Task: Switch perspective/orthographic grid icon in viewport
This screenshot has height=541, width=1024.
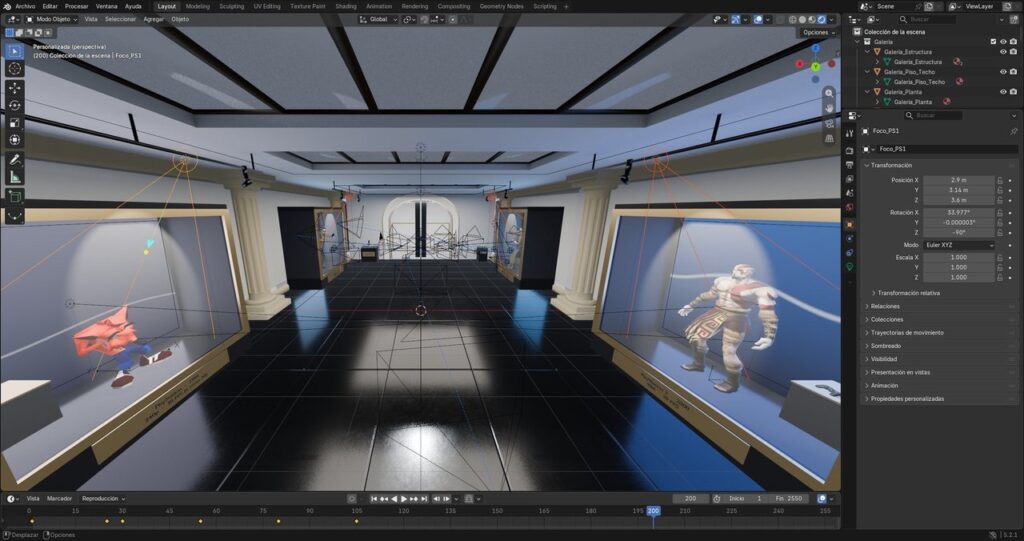Action: pyautogui.click(x=829, y=139)
